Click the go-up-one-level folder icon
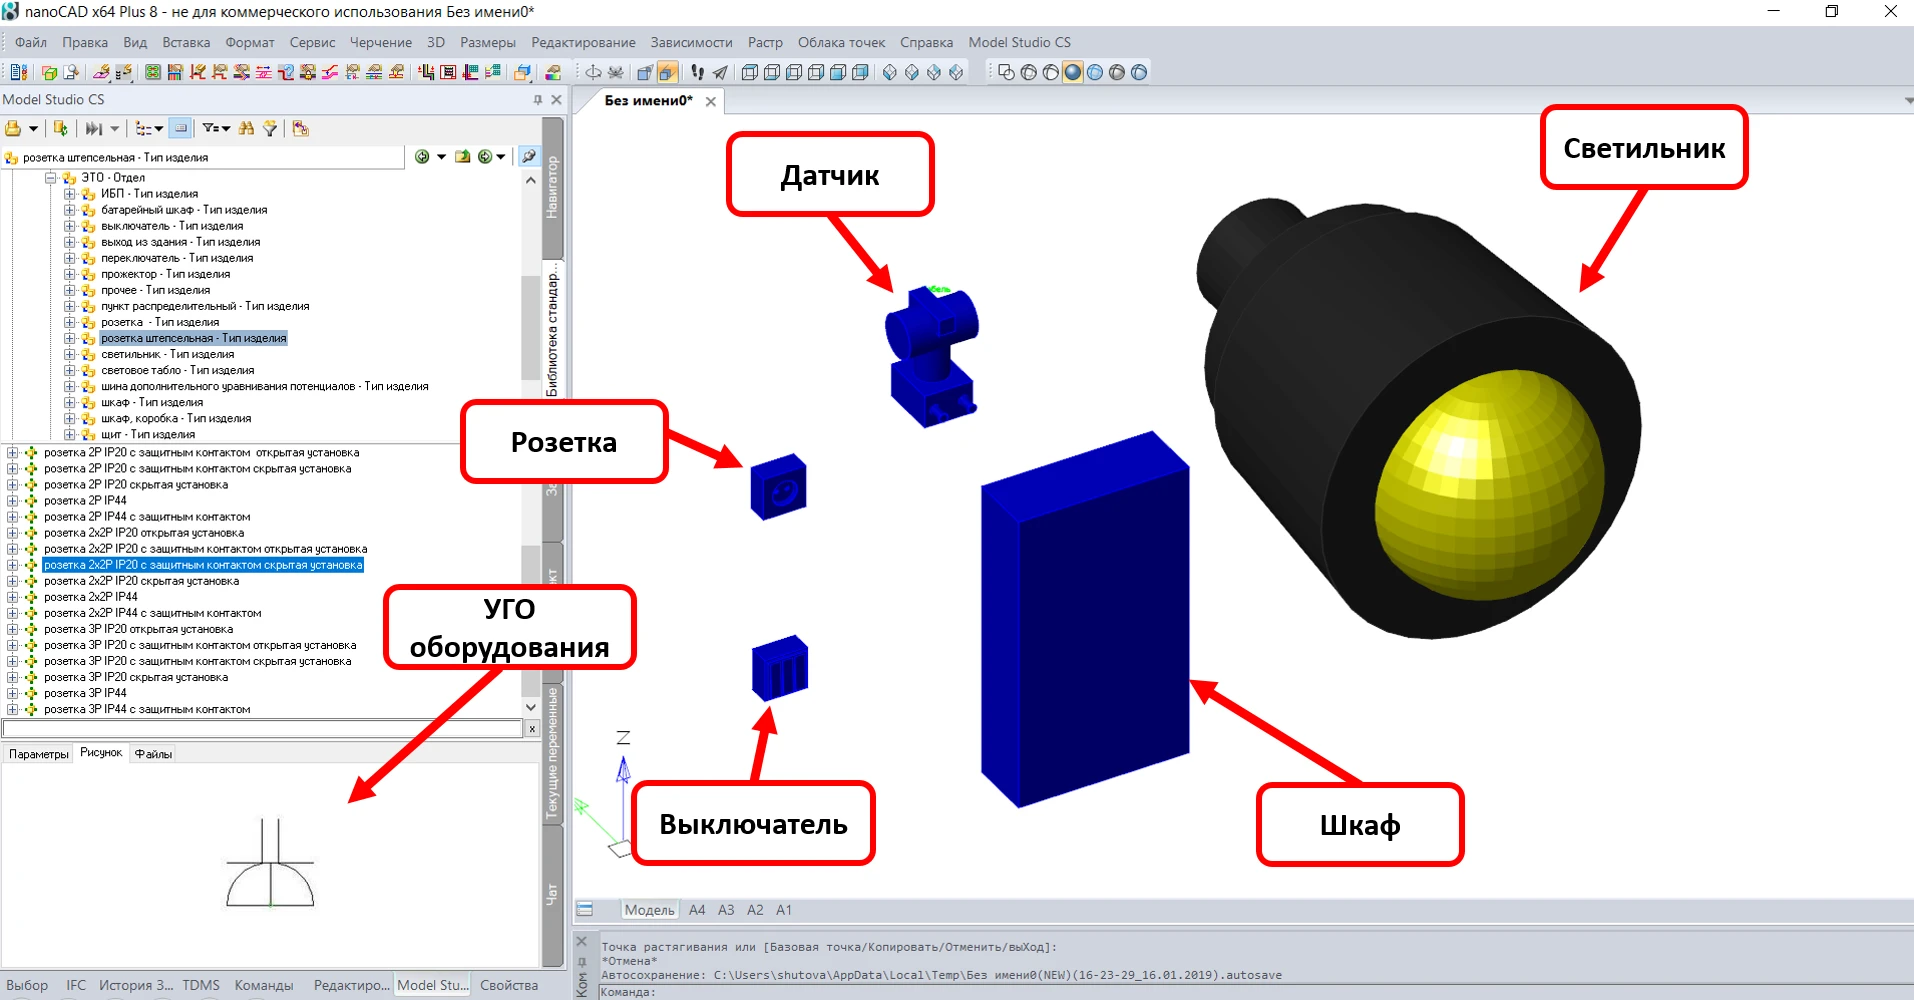Viewport: 1914px width, 1000px height. 462,157
